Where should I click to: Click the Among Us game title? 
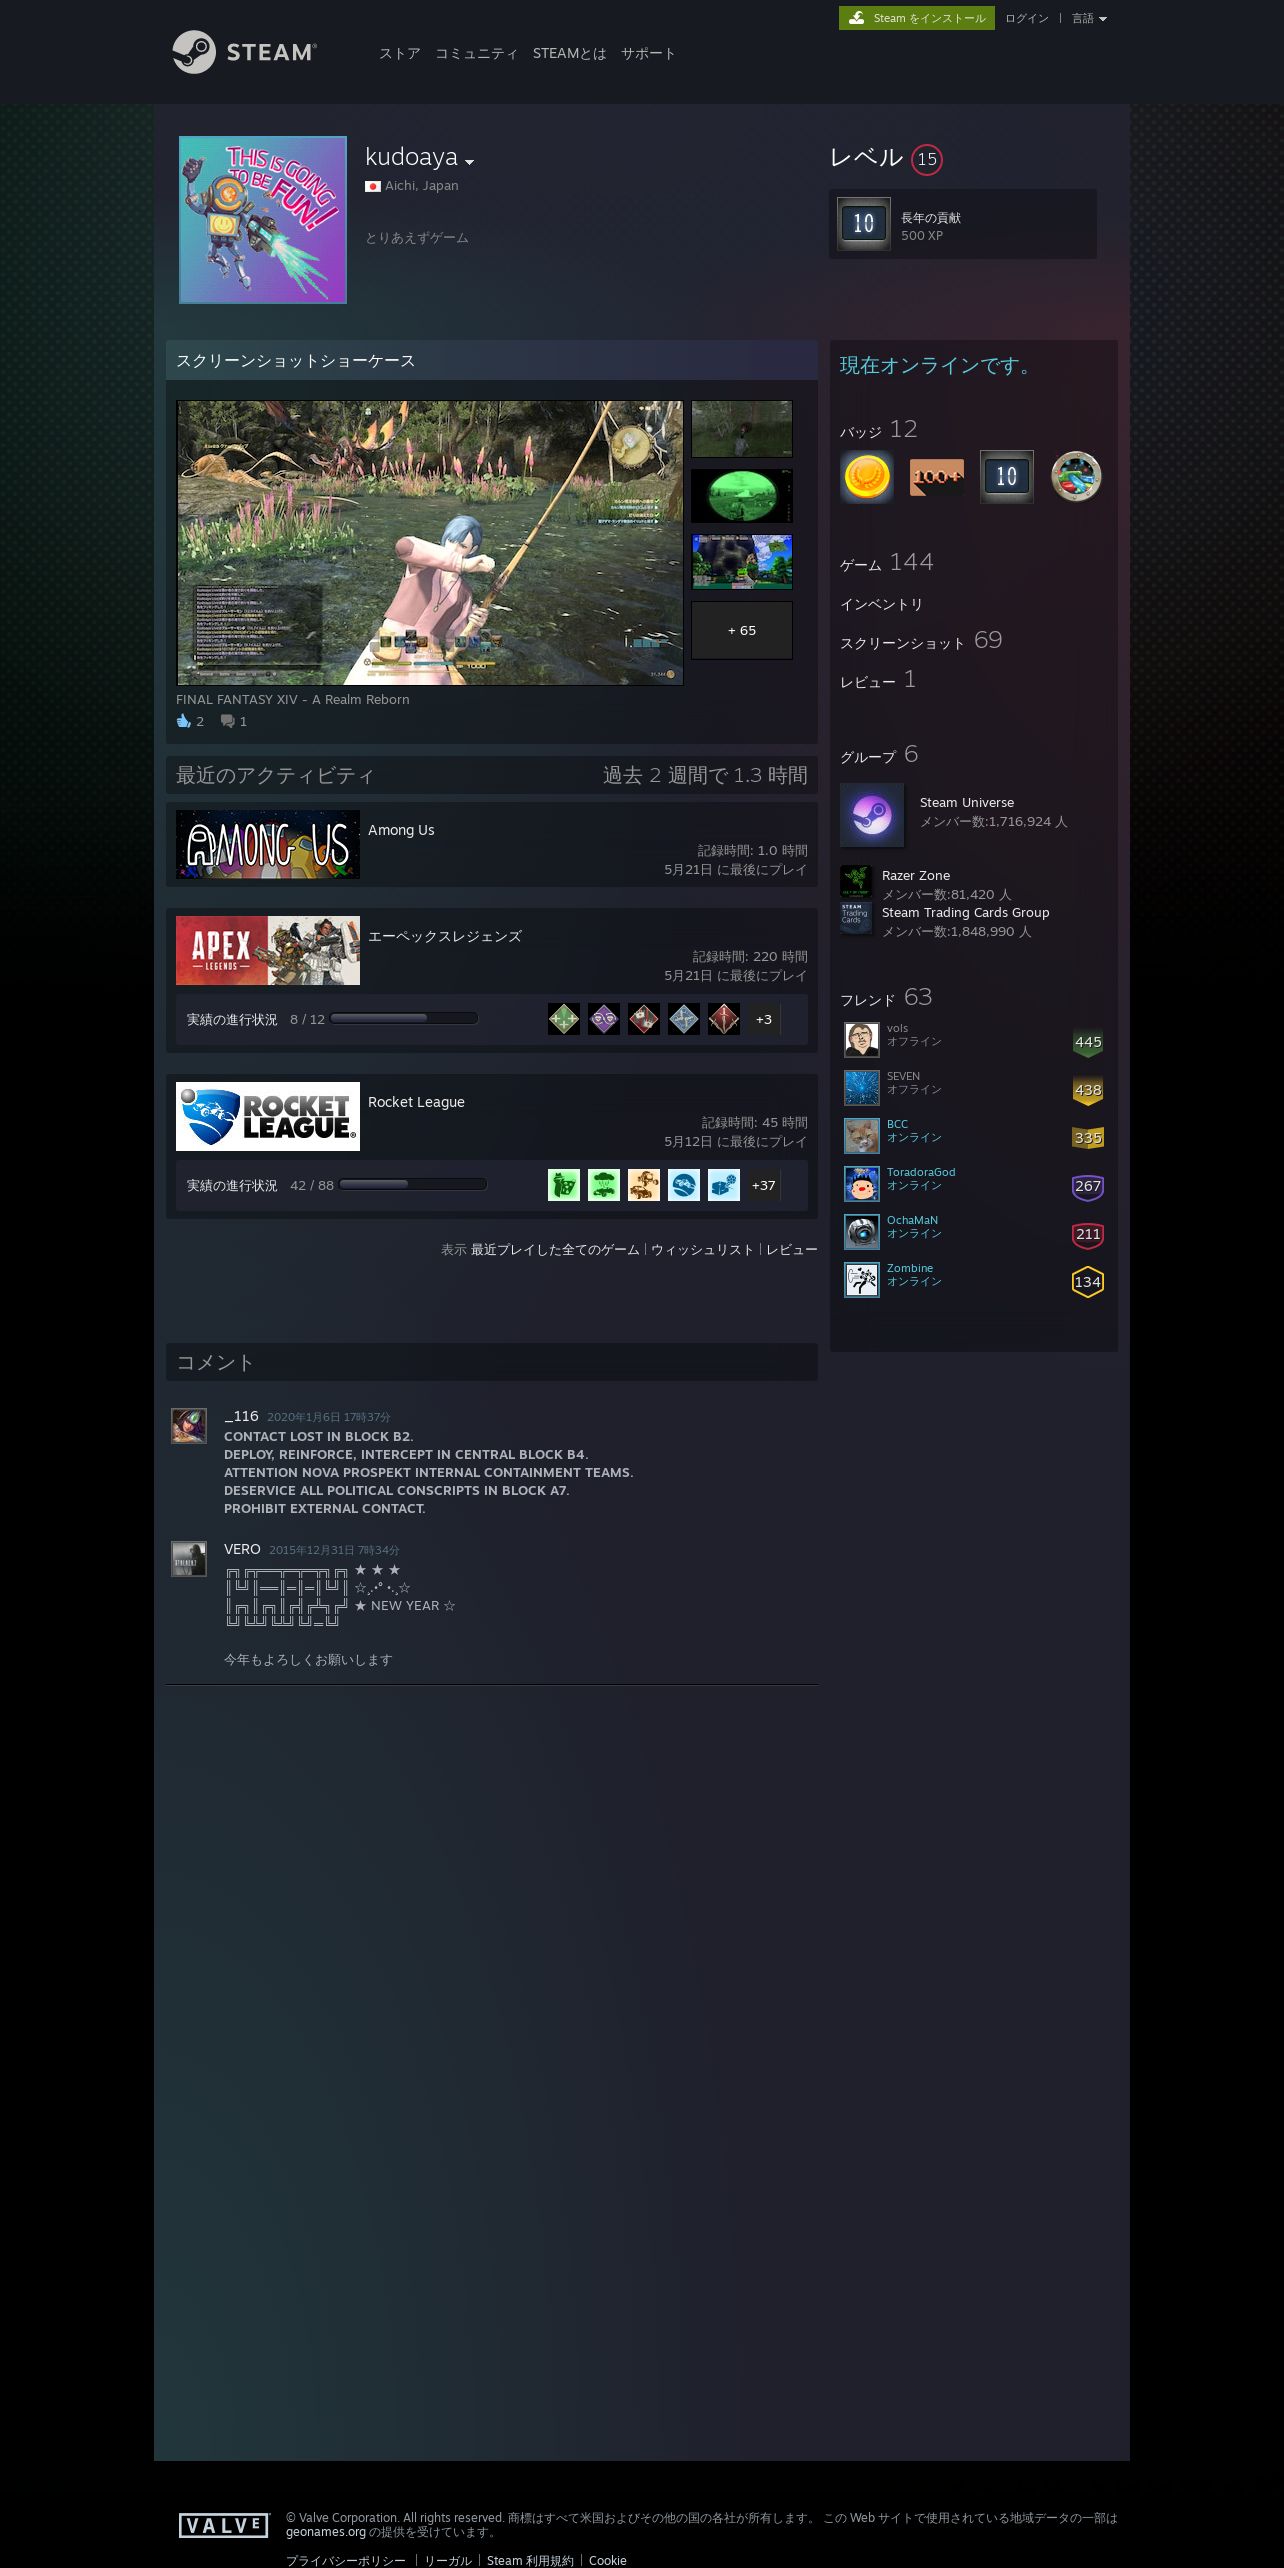point(401,830)
